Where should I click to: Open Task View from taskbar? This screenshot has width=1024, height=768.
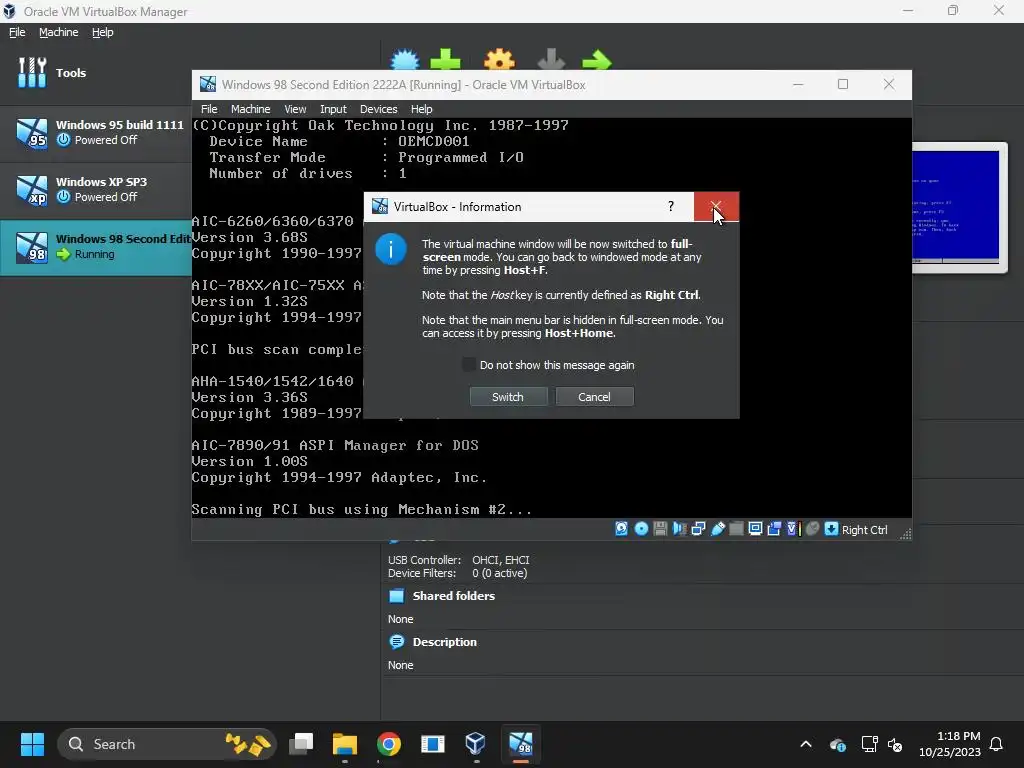point(301,744)
